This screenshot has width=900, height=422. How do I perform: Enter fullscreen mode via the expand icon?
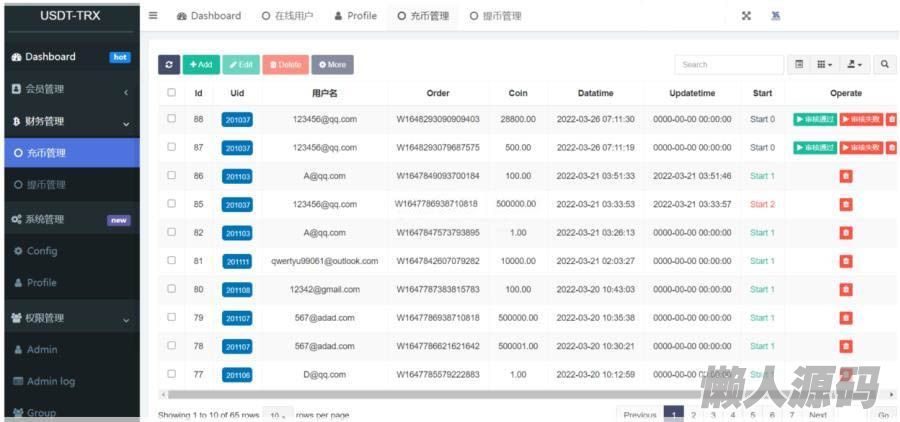coord(746,16)
